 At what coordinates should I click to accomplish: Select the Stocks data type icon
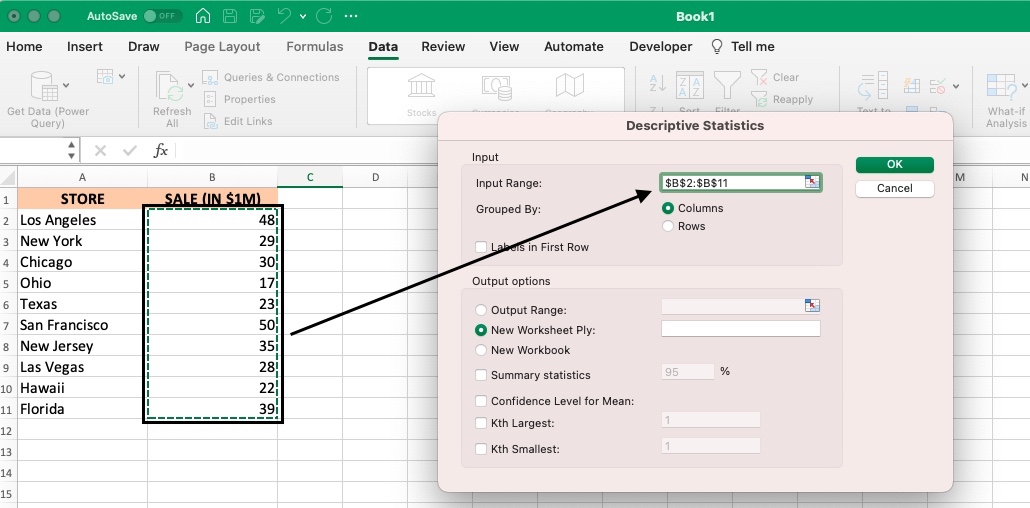(421, 86)
